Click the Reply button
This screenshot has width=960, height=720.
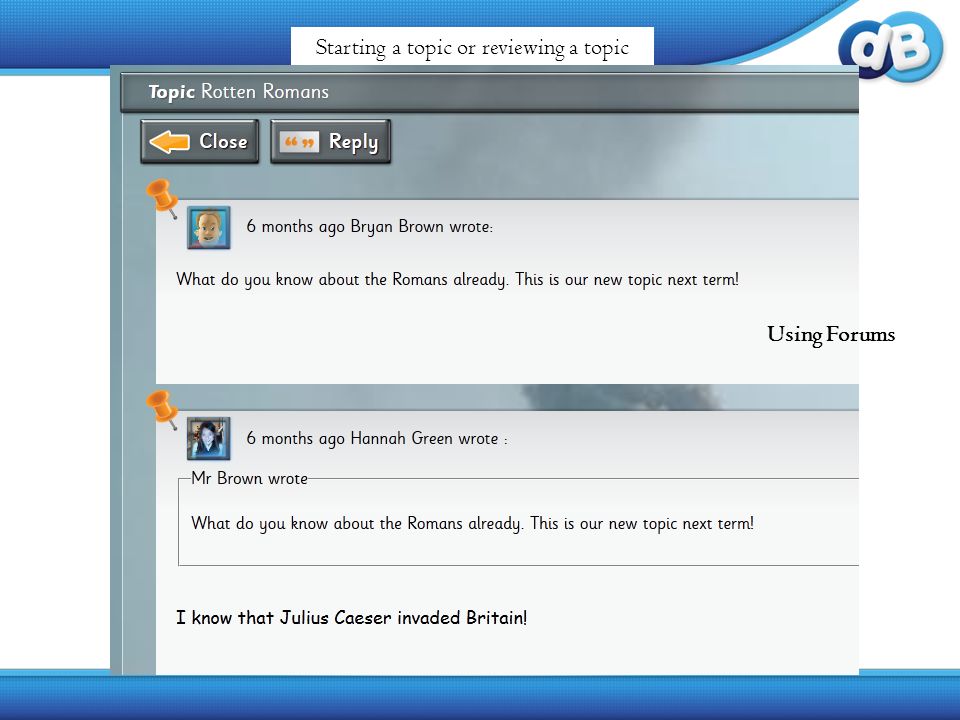pos(331,141)
